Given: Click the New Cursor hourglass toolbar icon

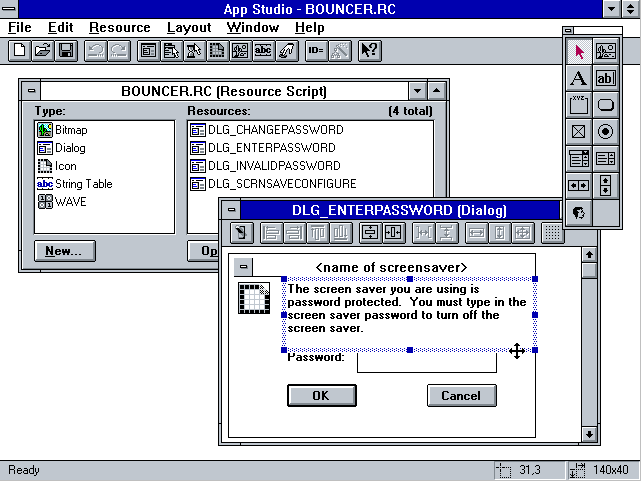Looking at the screenshot, I should 194,51.
